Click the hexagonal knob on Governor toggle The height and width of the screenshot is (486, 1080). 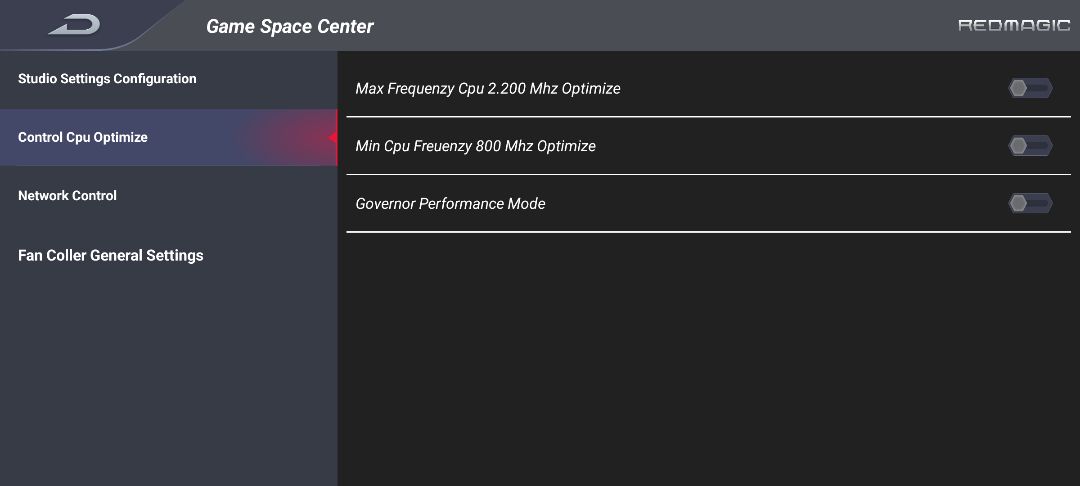click(1018, 203)
